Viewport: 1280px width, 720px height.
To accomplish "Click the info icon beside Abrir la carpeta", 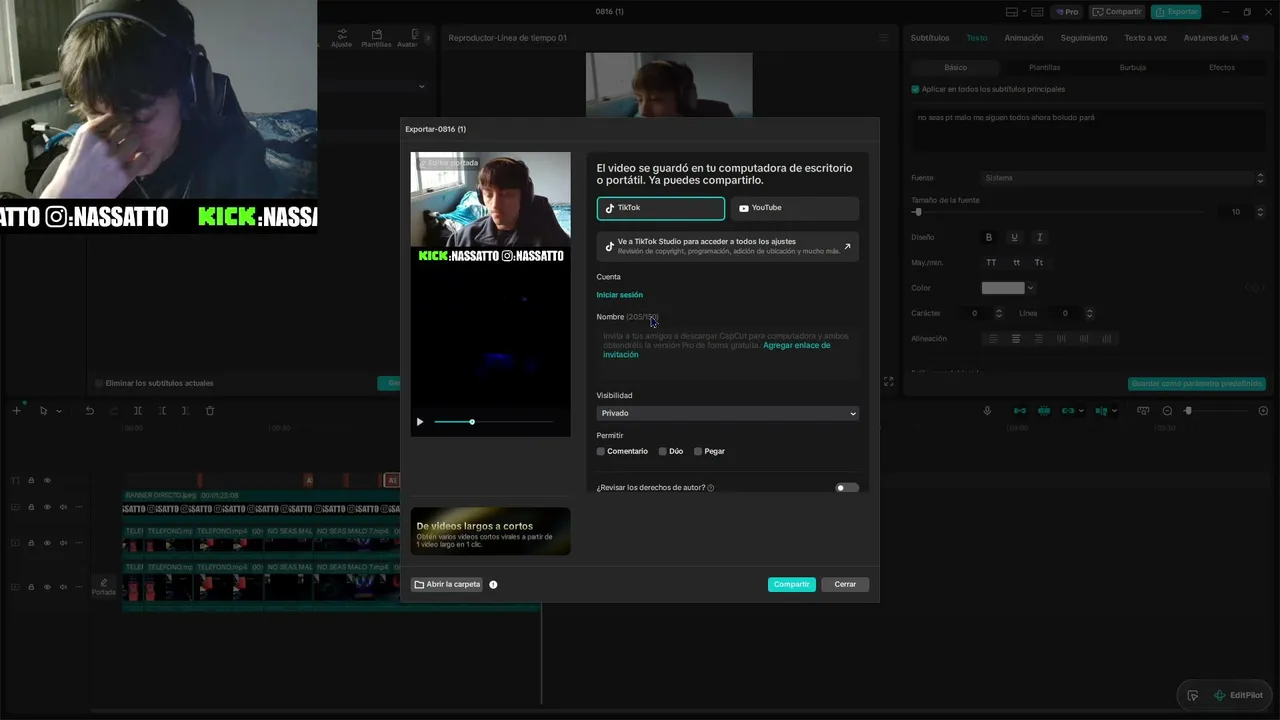I will tap(493, 584).
